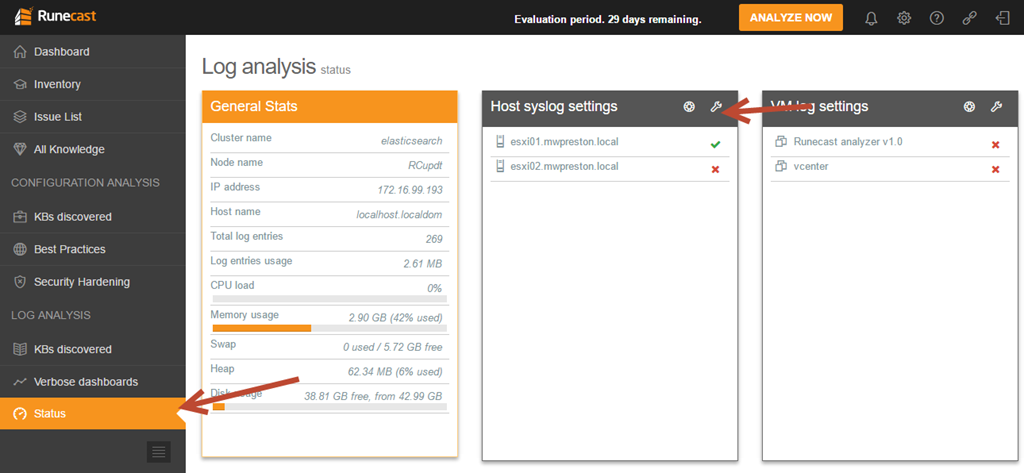Click the Host name value localhost.localdom
Viewport: 1024px width, 473px height.
(x=400, y=214)
